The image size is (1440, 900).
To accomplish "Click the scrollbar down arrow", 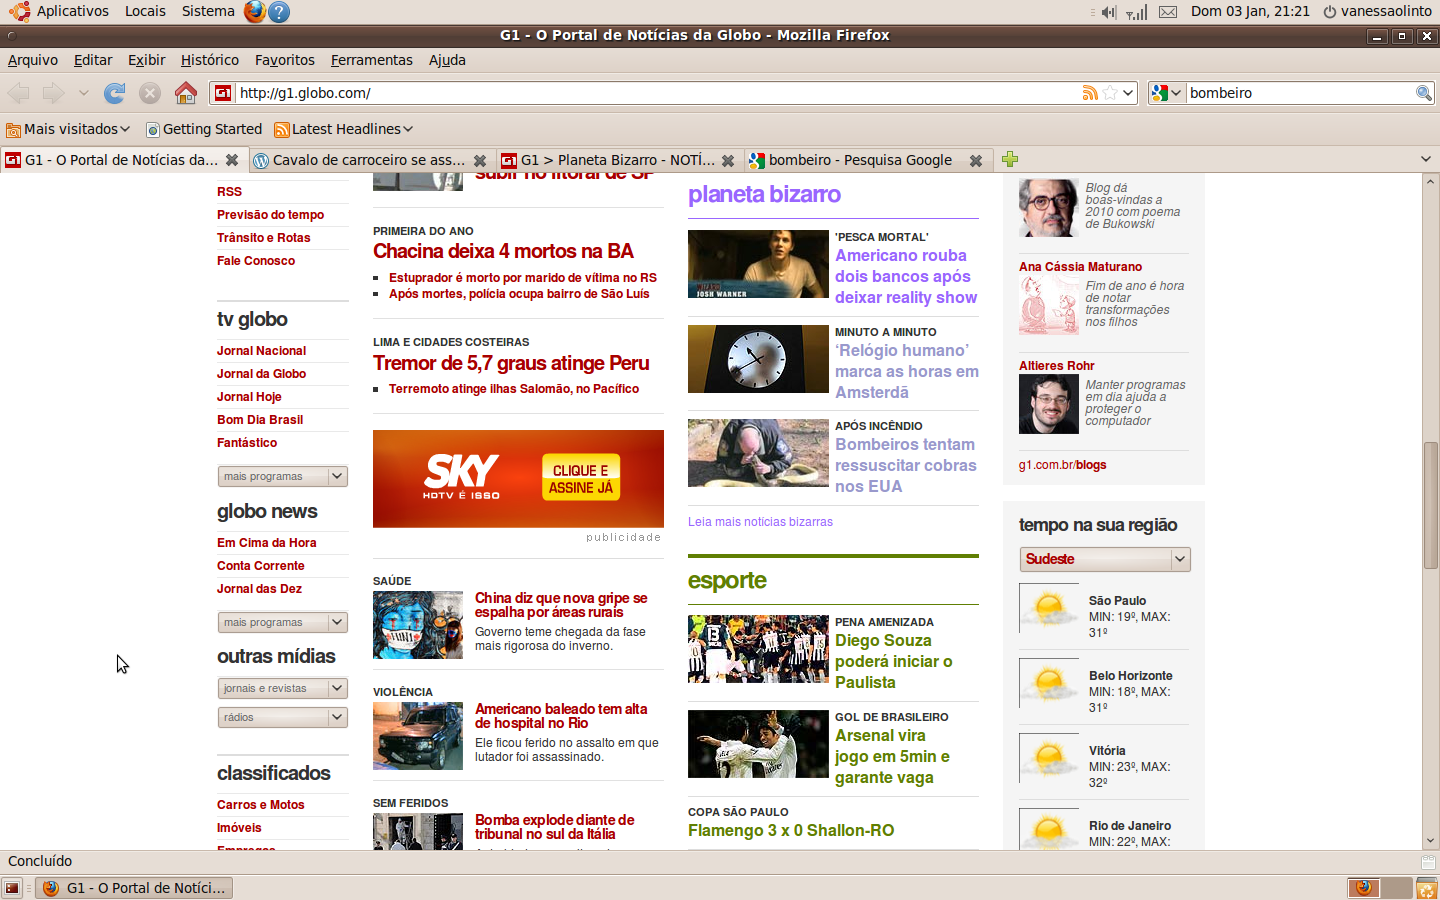I will [x=1431, y=841].
